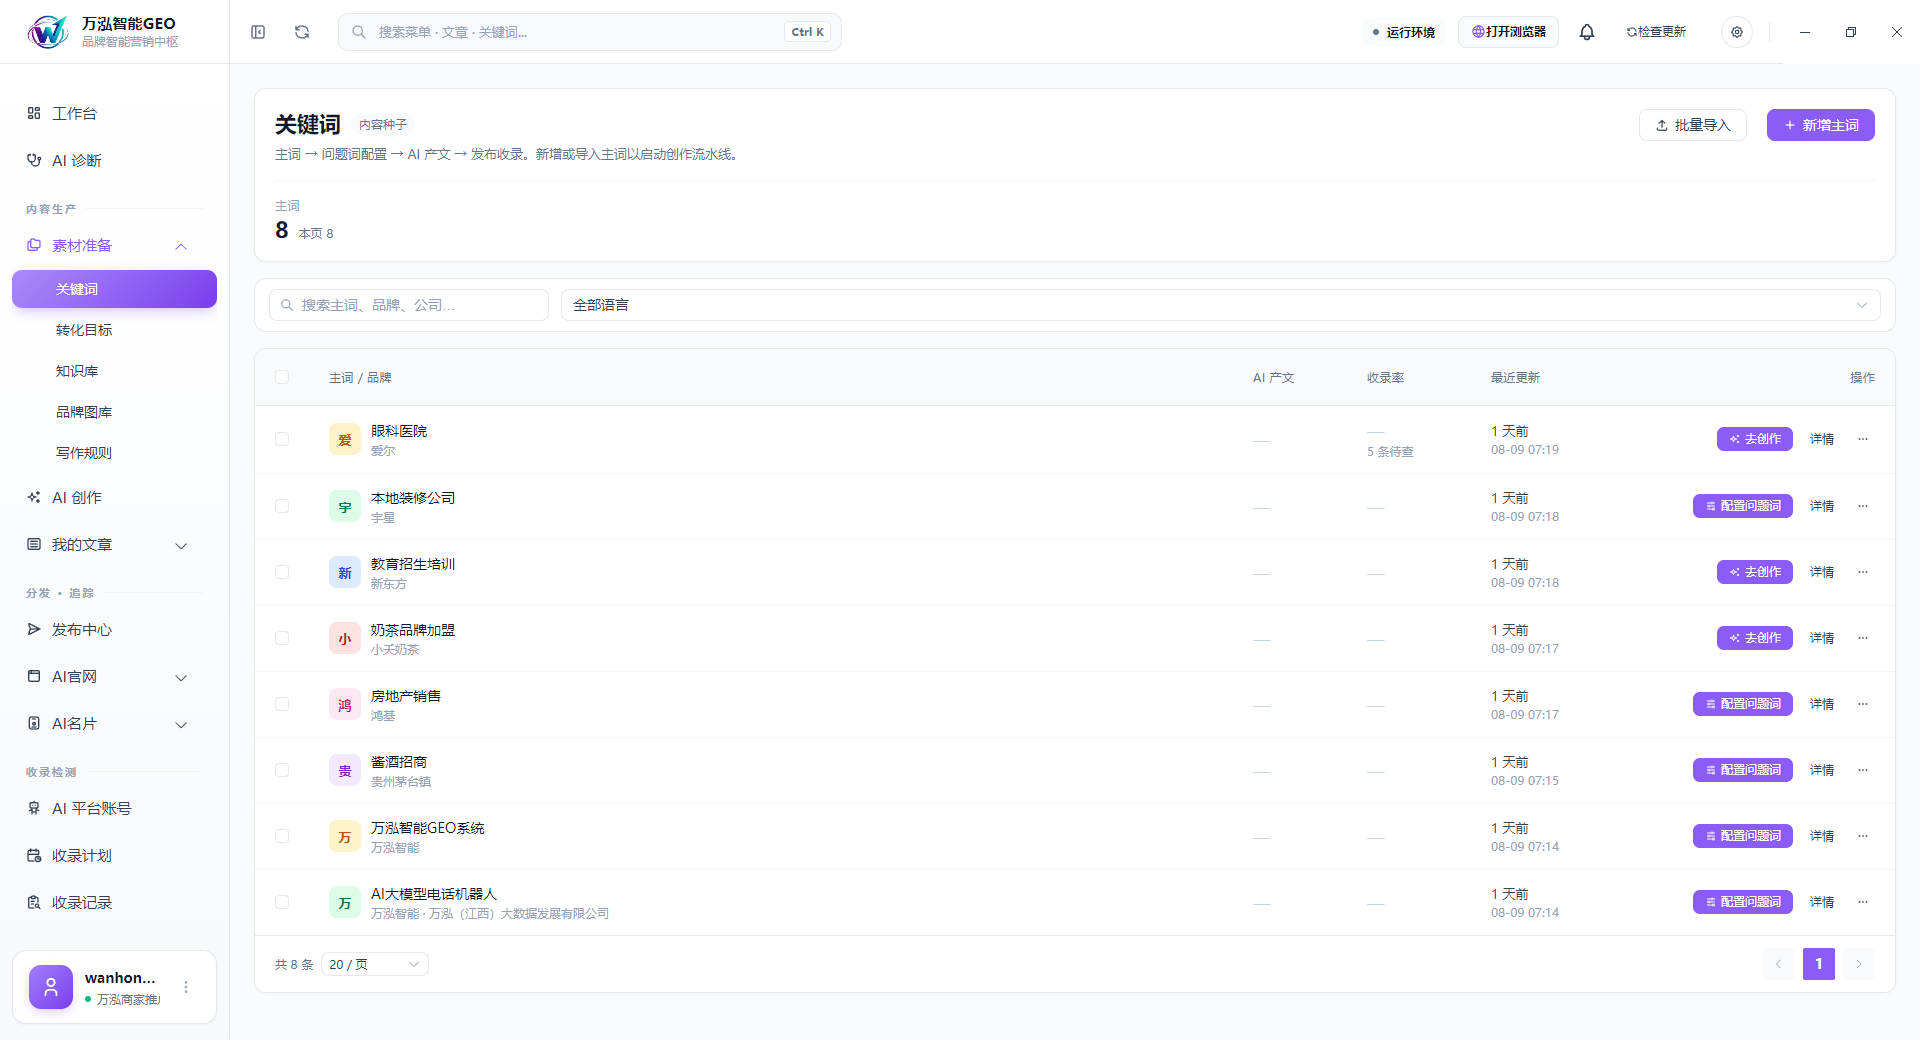Open the 全部语言 language filter dropdown
The image size is (1920, 1040).
point(1220,305)
